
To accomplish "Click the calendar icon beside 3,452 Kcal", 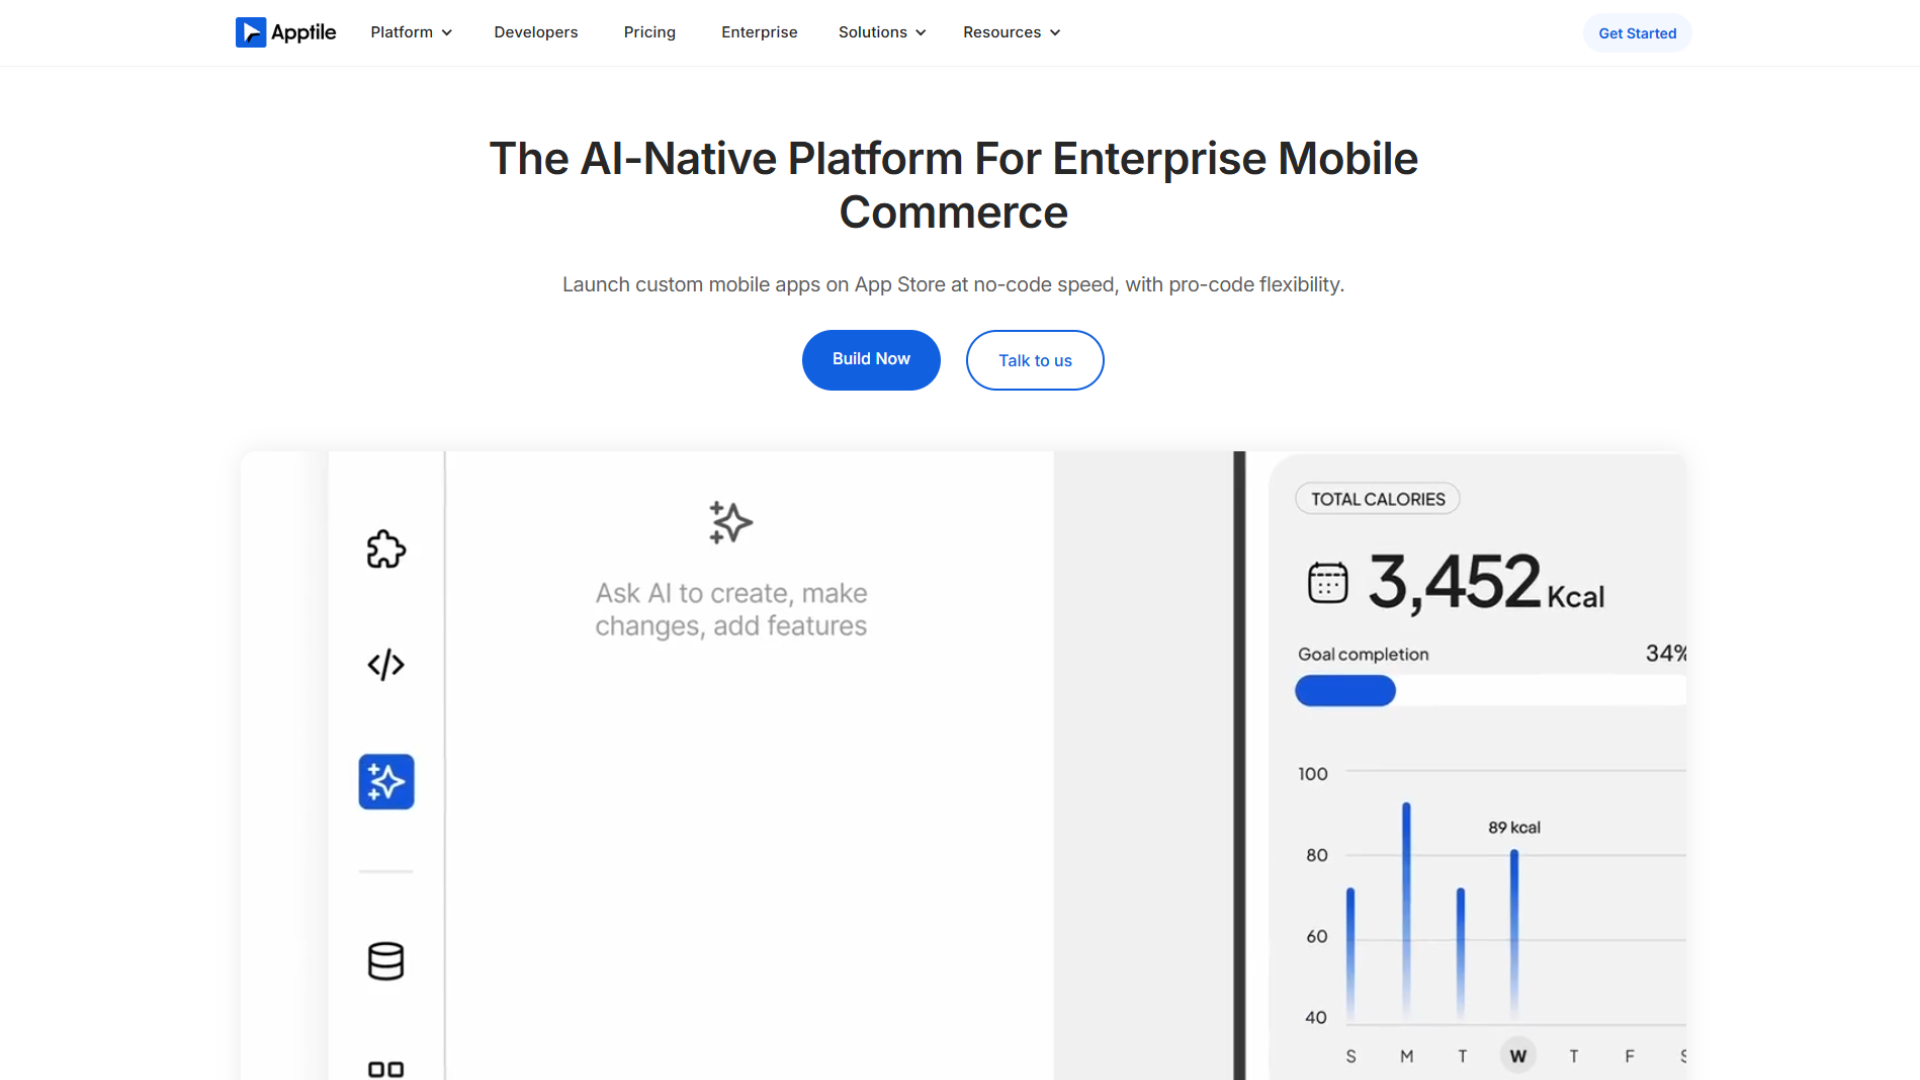I will pos(1328,582).
